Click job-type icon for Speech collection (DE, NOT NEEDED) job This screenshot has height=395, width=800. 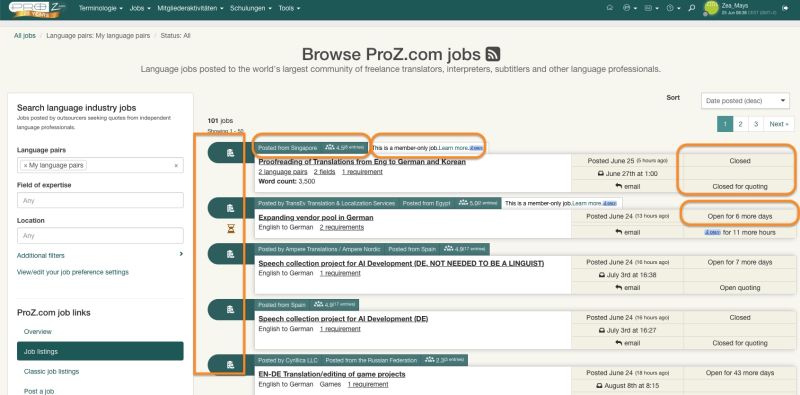point(230,254)
